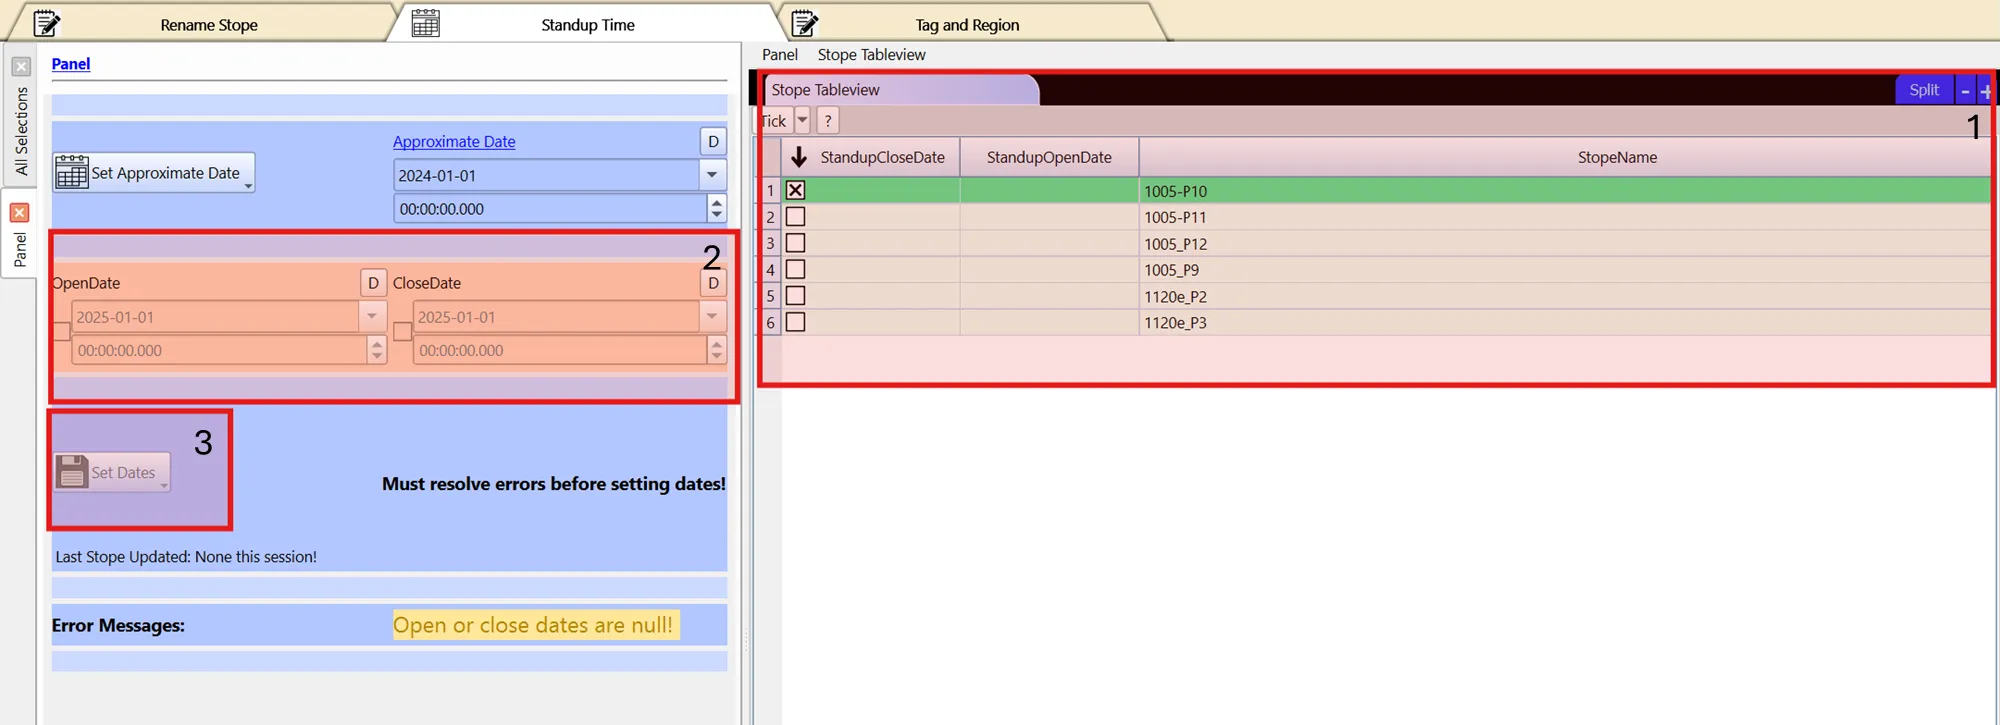Click the question mark help button
2008x725 pixels.
coord(828,121)
